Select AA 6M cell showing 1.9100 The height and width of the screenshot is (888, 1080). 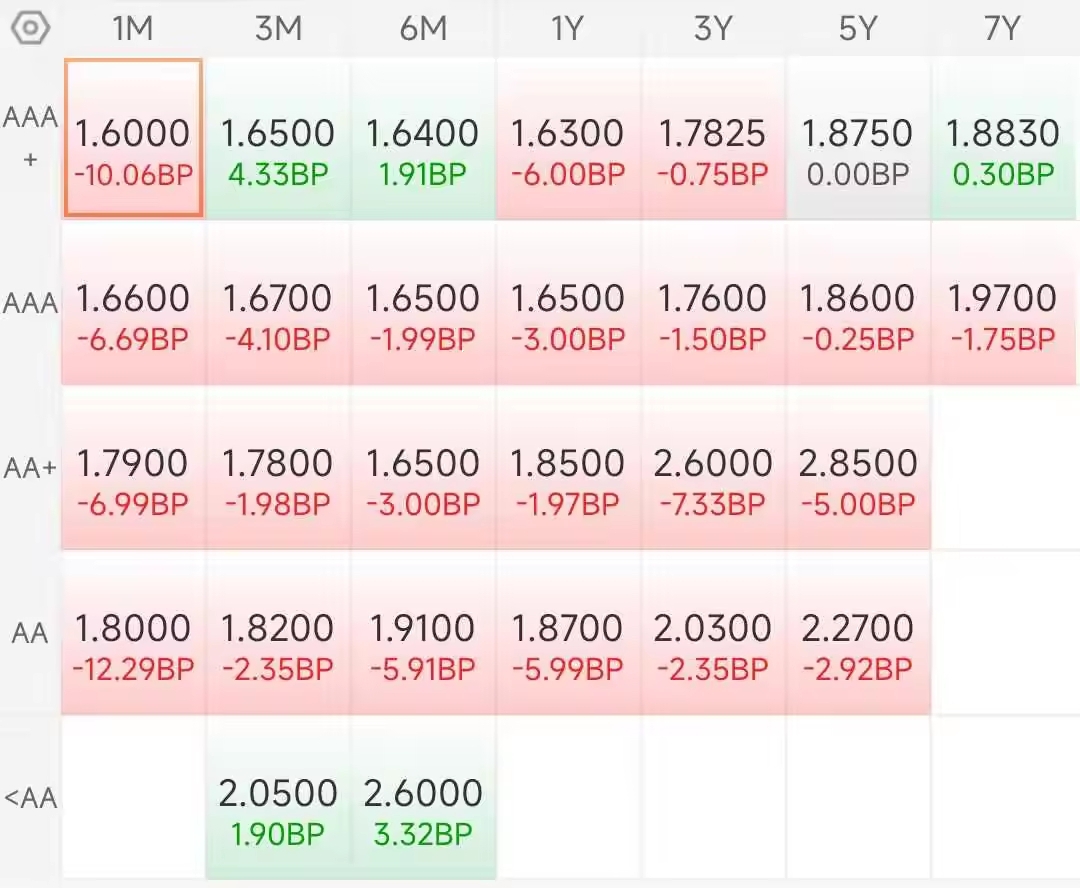coord(423,633)
